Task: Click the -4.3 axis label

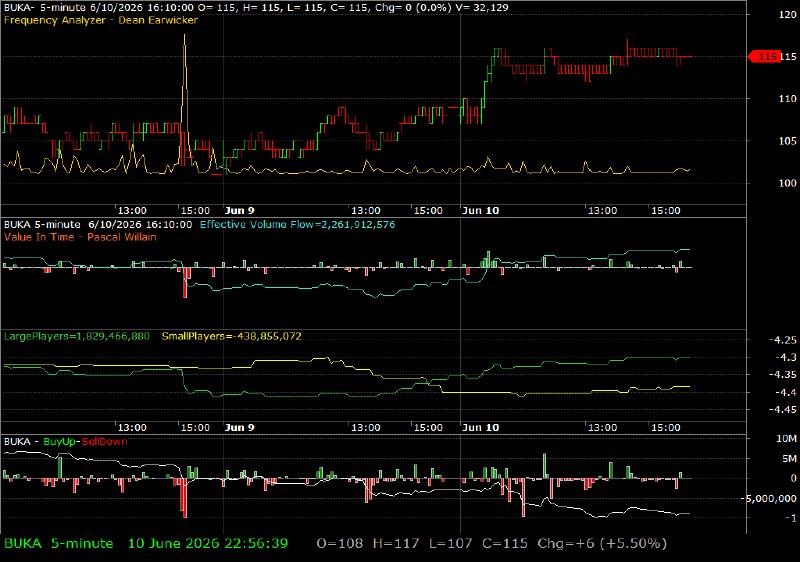Action: pos(785,357)
